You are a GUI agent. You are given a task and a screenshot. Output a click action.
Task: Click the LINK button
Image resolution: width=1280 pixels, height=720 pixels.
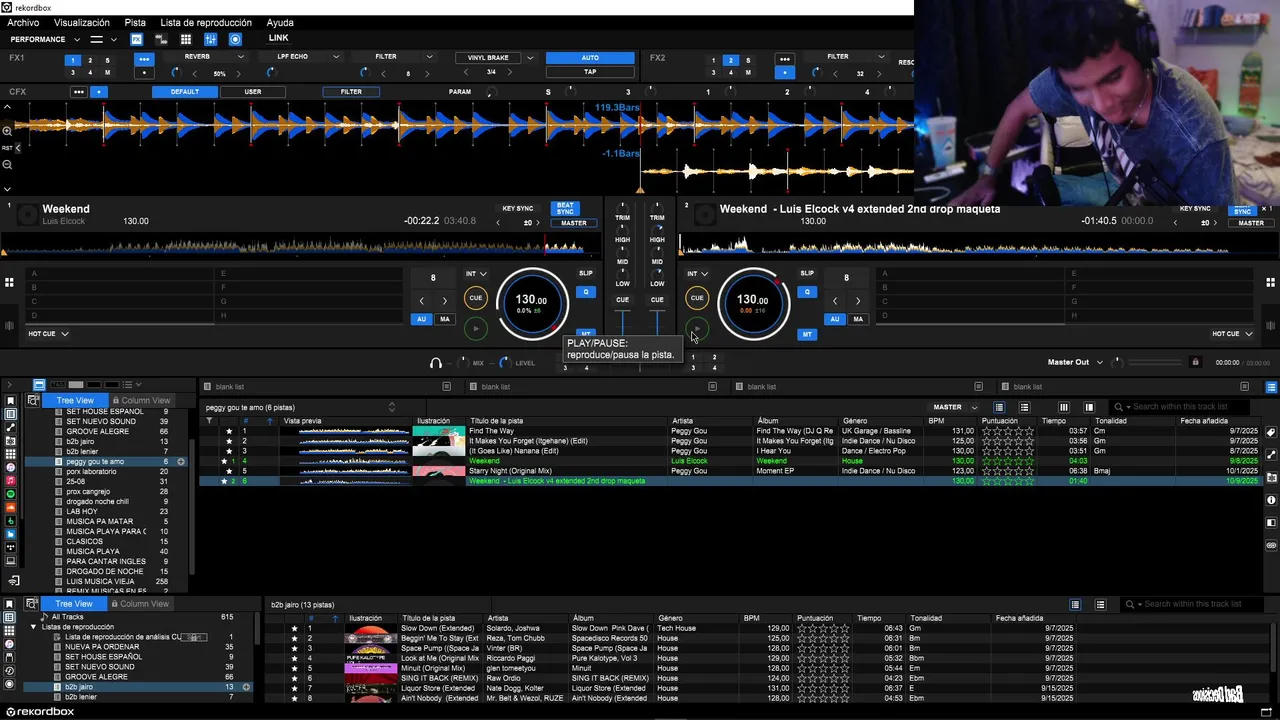[x=278, y=39]
